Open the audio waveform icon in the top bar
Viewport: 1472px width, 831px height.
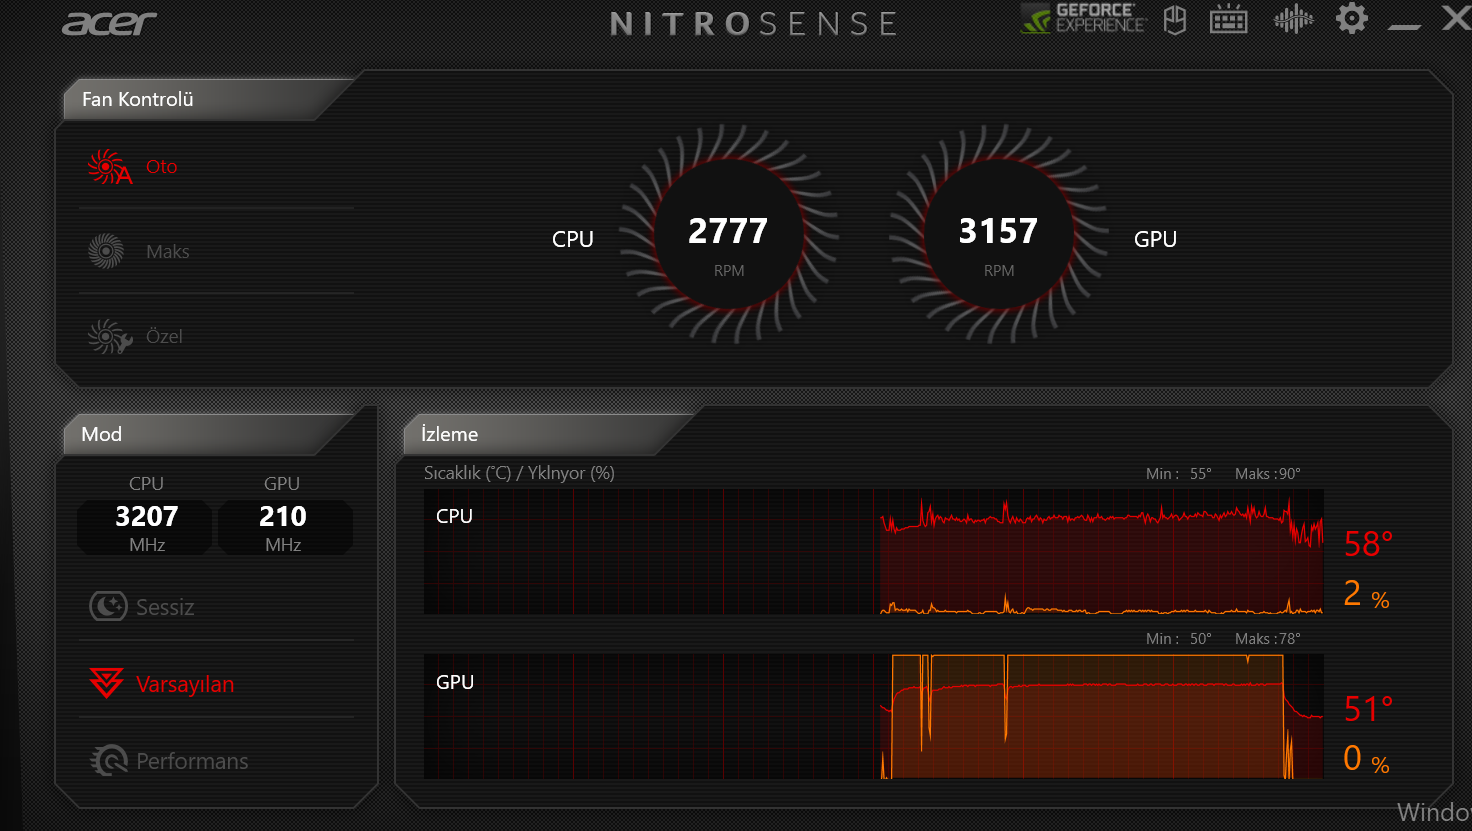pos(1293,19)
